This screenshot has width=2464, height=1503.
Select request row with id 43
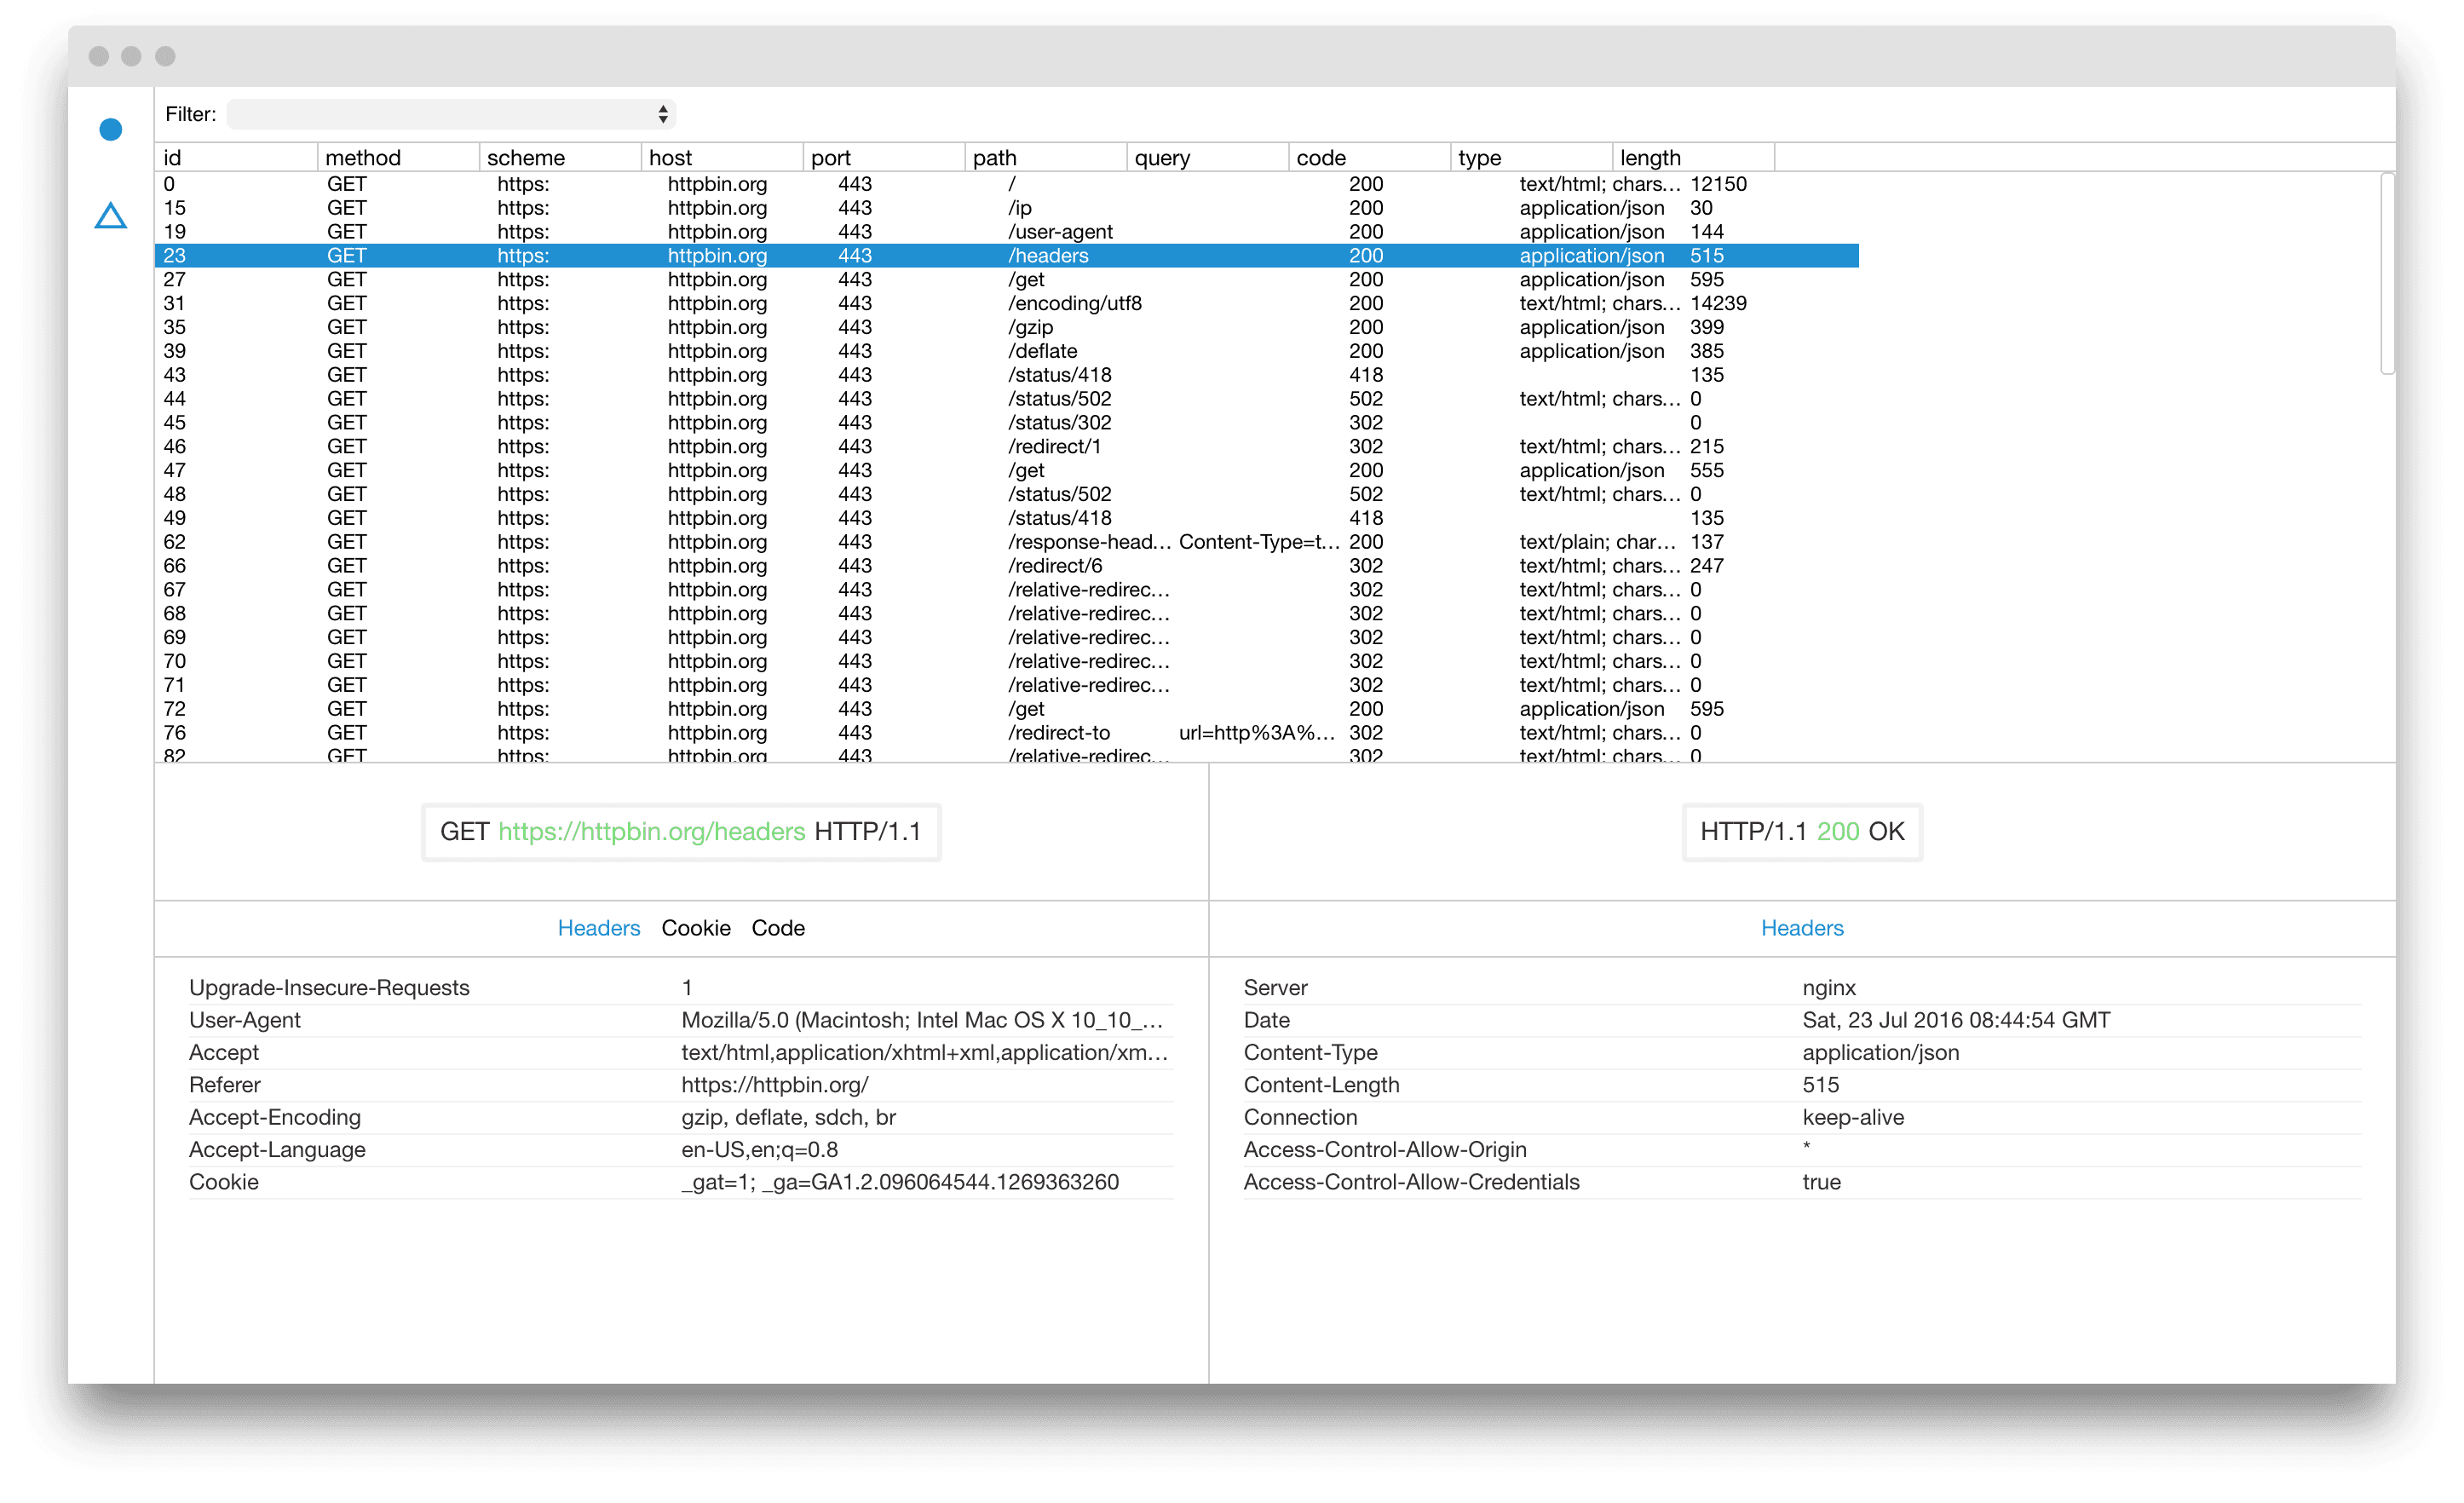tap(1007, 375)
